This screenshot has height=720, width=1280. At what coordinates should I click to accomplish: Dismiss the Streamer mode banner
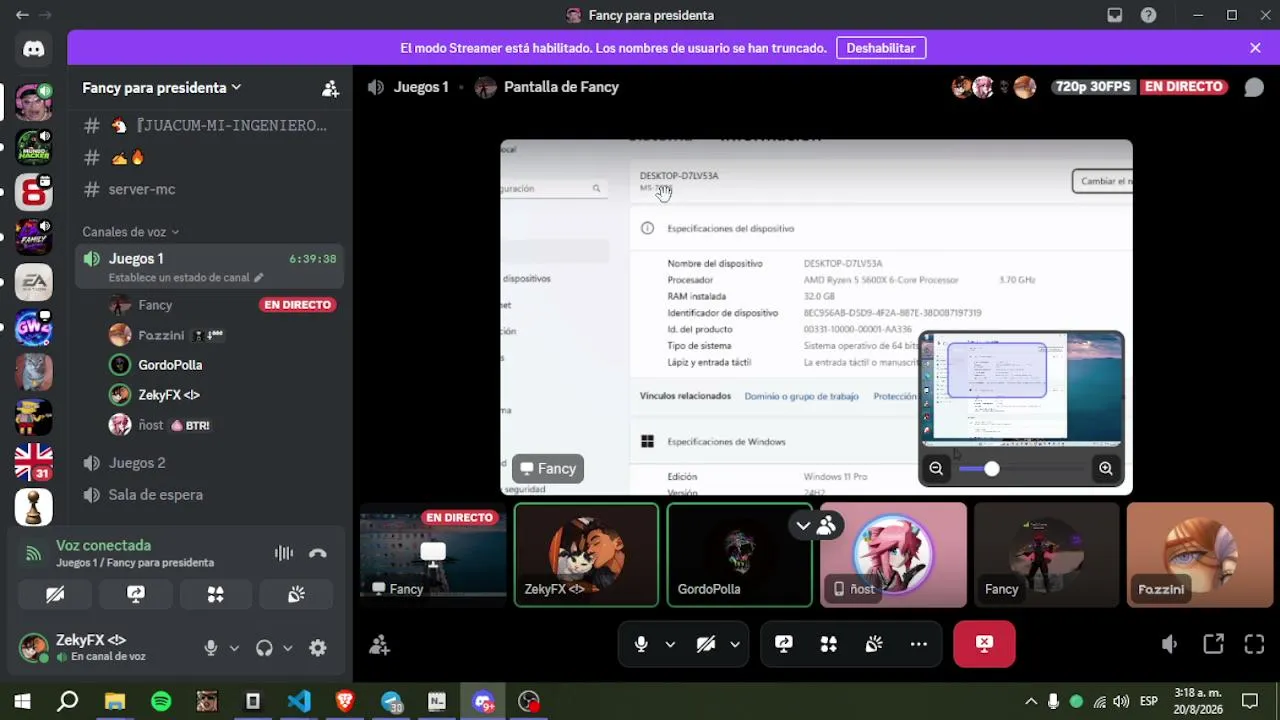point(1255,48)
